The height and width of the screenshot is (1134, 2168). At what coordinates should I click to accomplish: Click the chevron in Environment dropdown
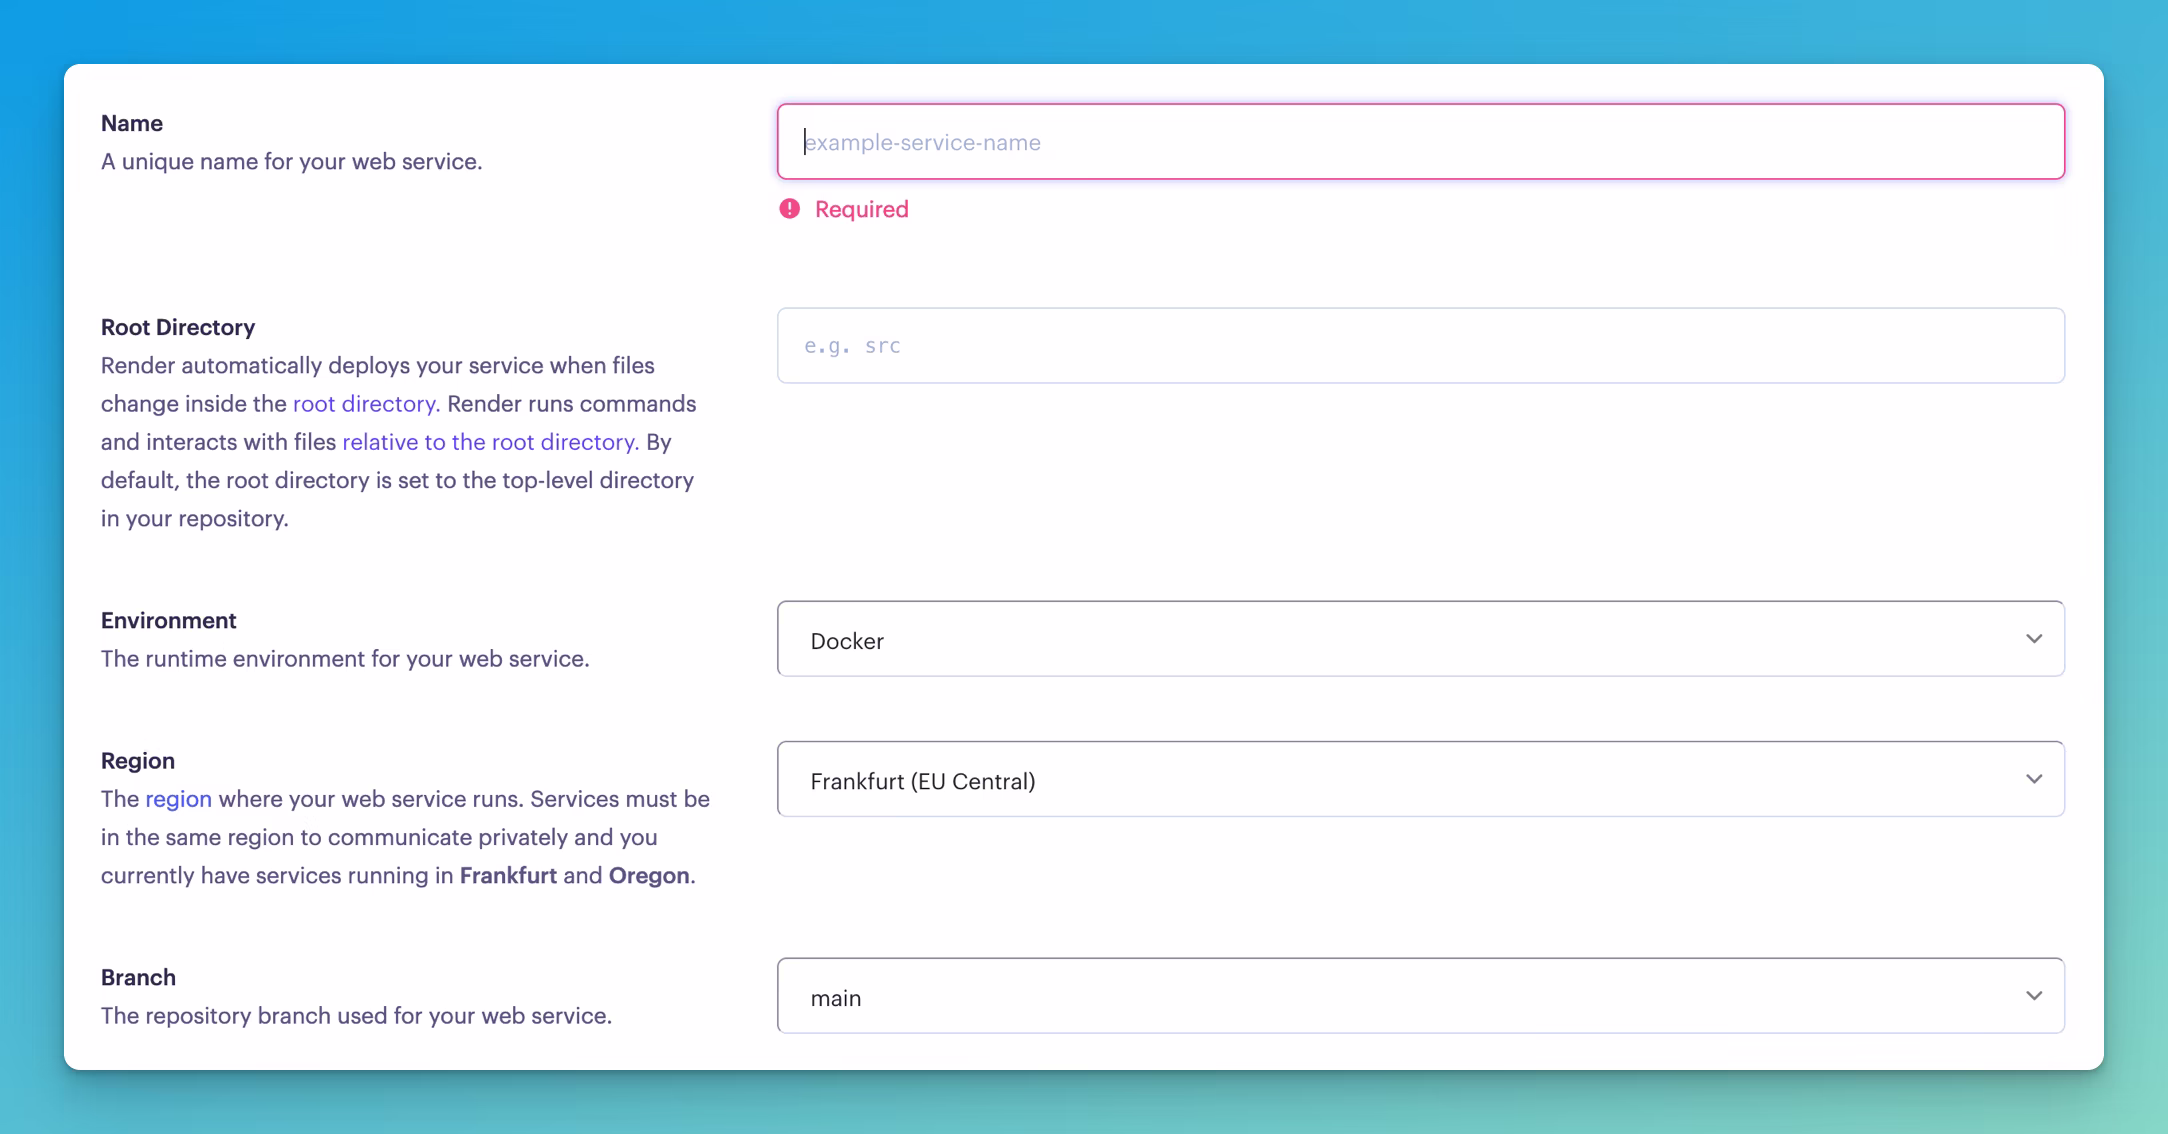[x=2034, y=639]
